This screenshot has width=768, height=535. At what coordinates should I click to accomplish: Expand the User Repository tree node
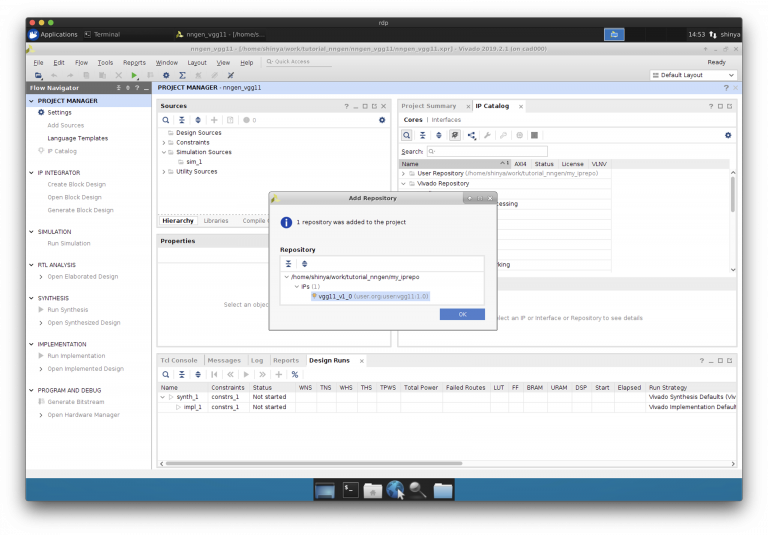404,173
